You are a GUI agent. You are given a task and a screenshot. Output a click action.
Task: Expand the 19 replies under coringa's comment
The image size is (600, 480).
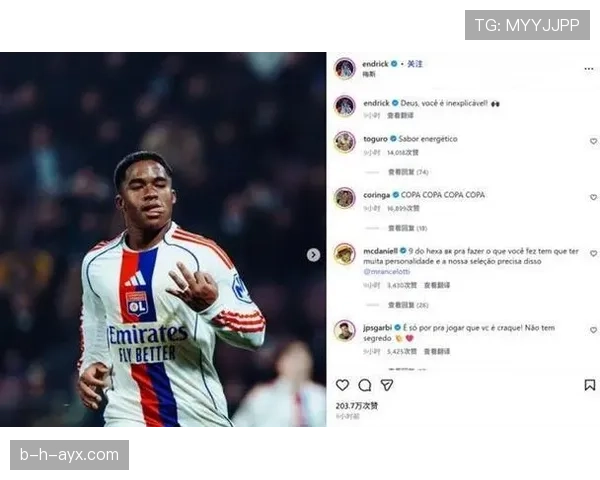pos(408,229)
